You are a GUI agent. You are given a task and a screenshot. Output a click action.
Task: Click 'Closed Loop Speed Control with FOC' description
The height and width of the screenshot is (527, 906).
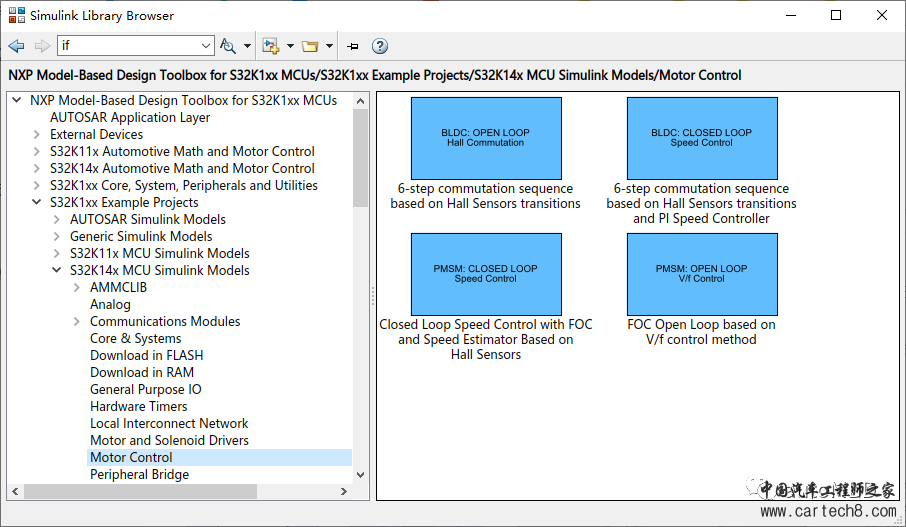tap(486, 340)
